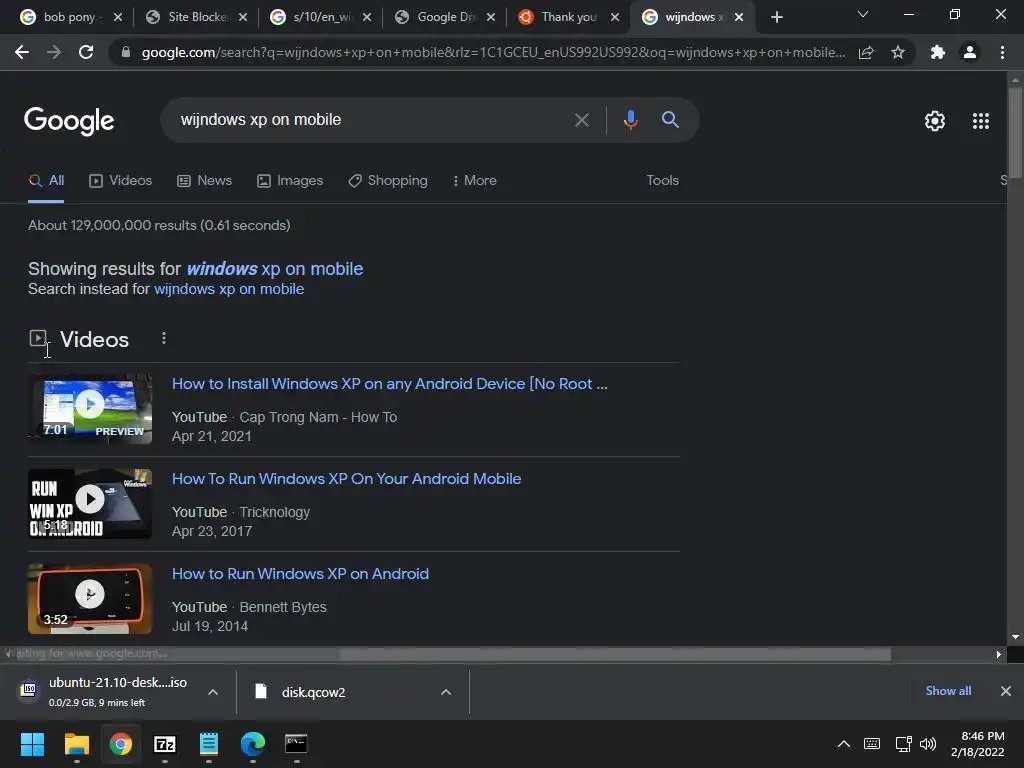Submit search with magnifier icon

(670, 120)
